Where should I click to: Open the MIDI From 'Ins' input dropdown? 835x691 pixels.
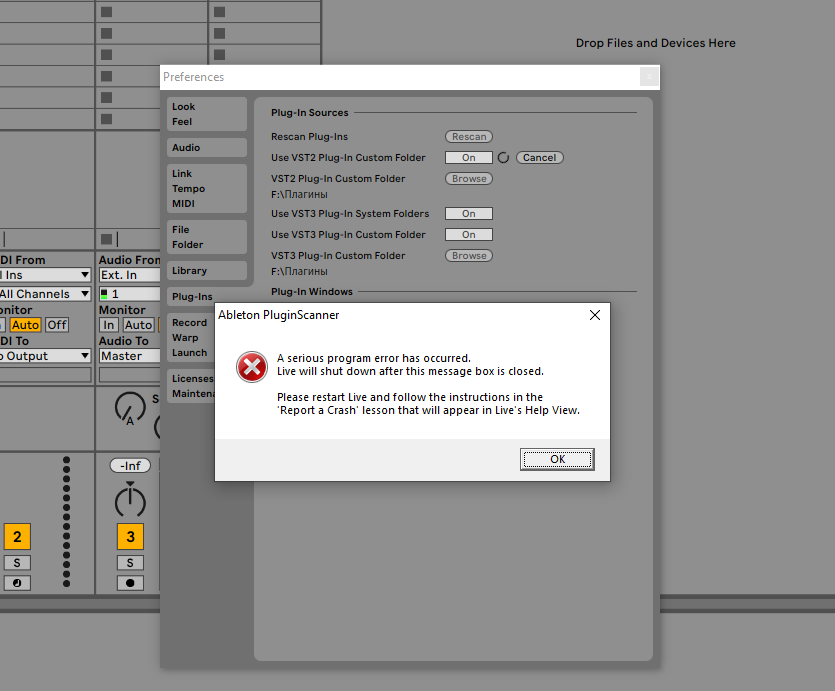(45, 275)
